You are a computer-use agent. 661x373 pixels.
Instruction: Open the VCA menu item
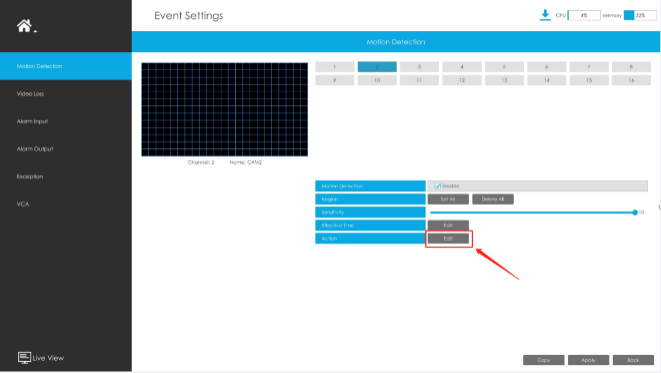pos(23,204)
